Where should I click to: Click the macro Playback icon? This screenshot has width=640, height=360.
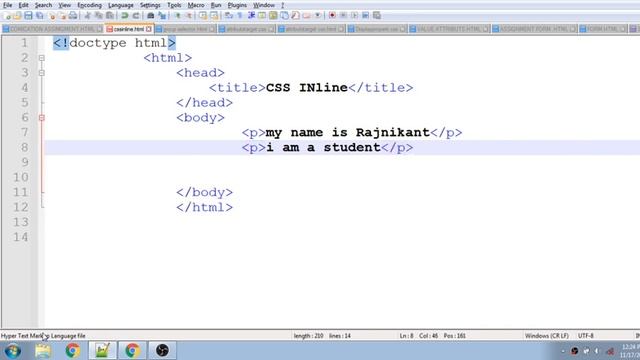[x=354, y=16]
